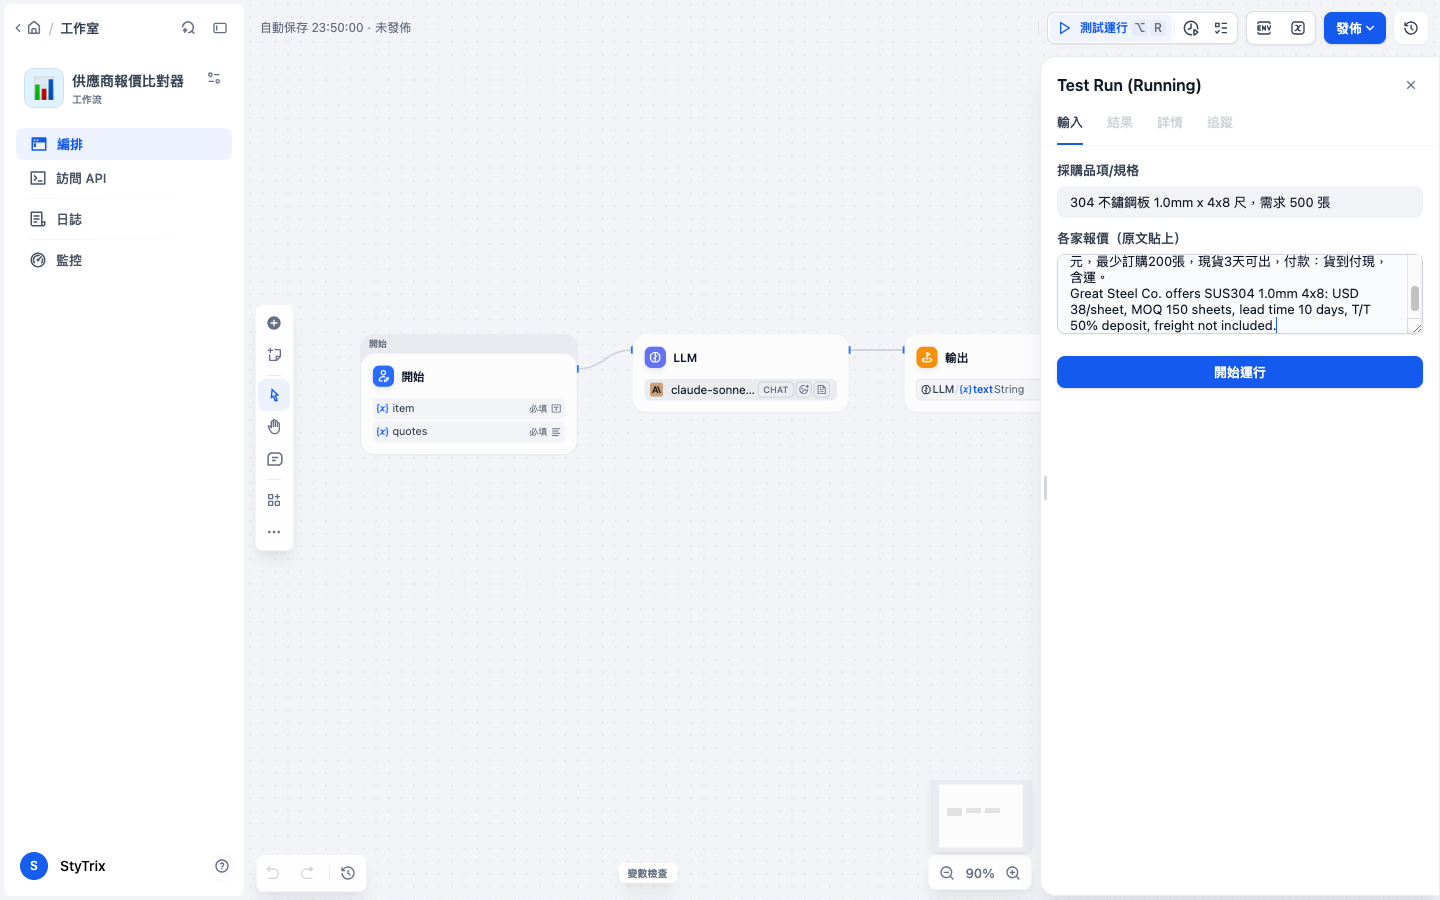Click the StyTrix user avatar

[34, 866]
